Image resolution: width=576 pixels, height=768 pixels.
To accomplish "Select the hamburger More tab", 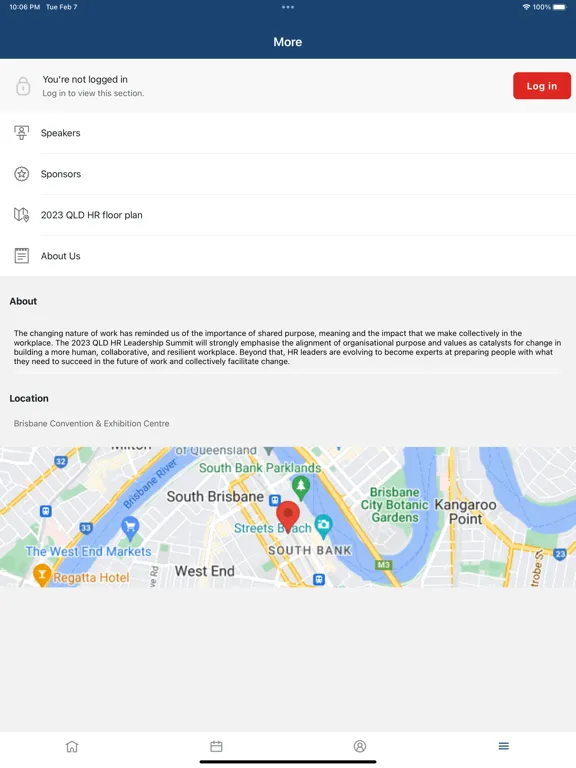I will coord(504,746).
